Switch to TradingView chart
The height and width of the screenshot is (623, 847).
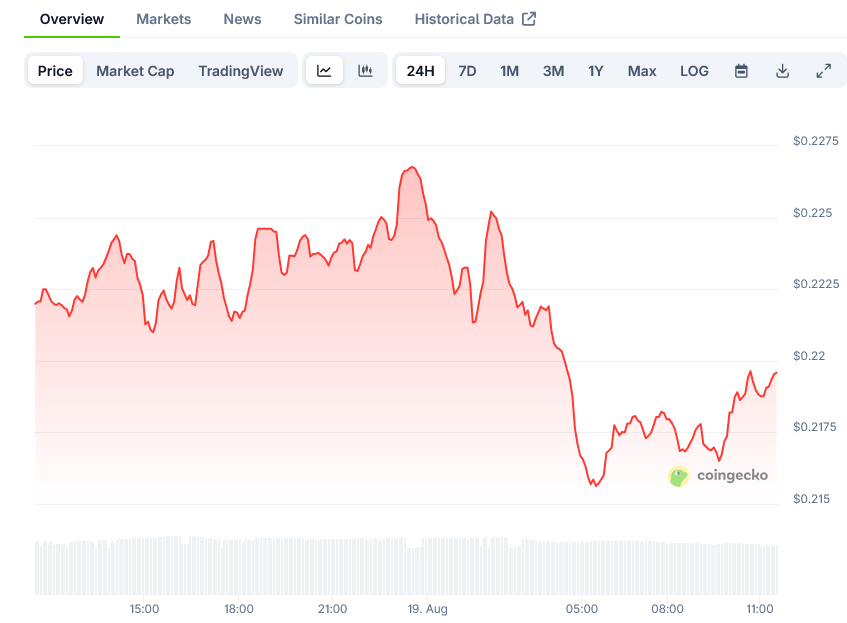tap(241, 71)
